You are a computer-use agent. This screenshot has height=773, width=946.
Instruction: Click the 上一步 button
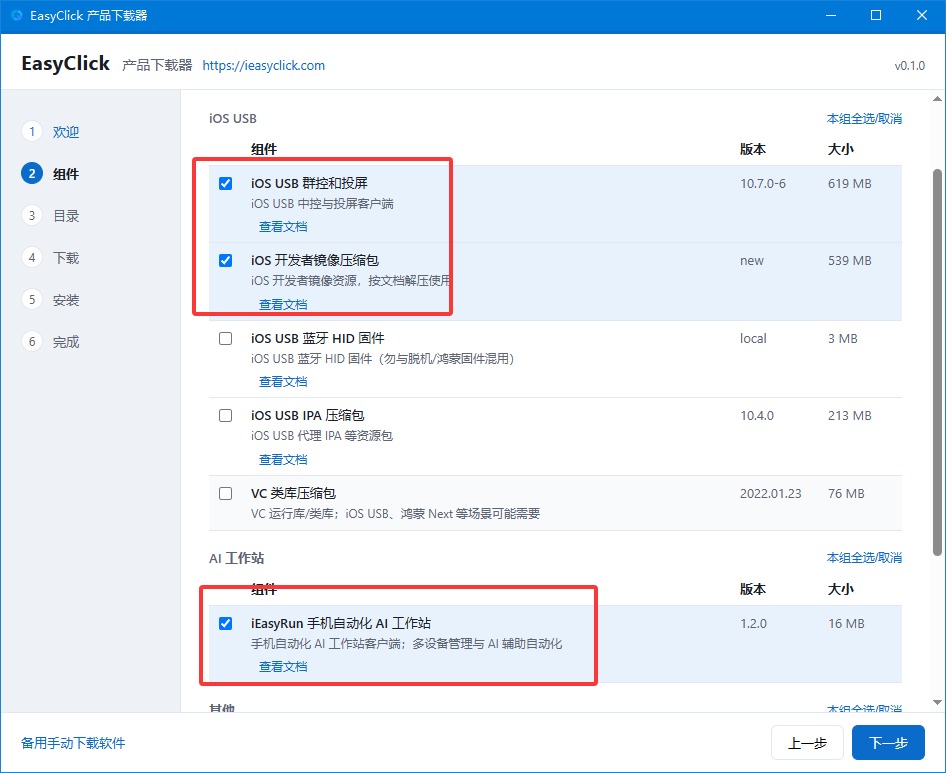[x=807, y=743]
